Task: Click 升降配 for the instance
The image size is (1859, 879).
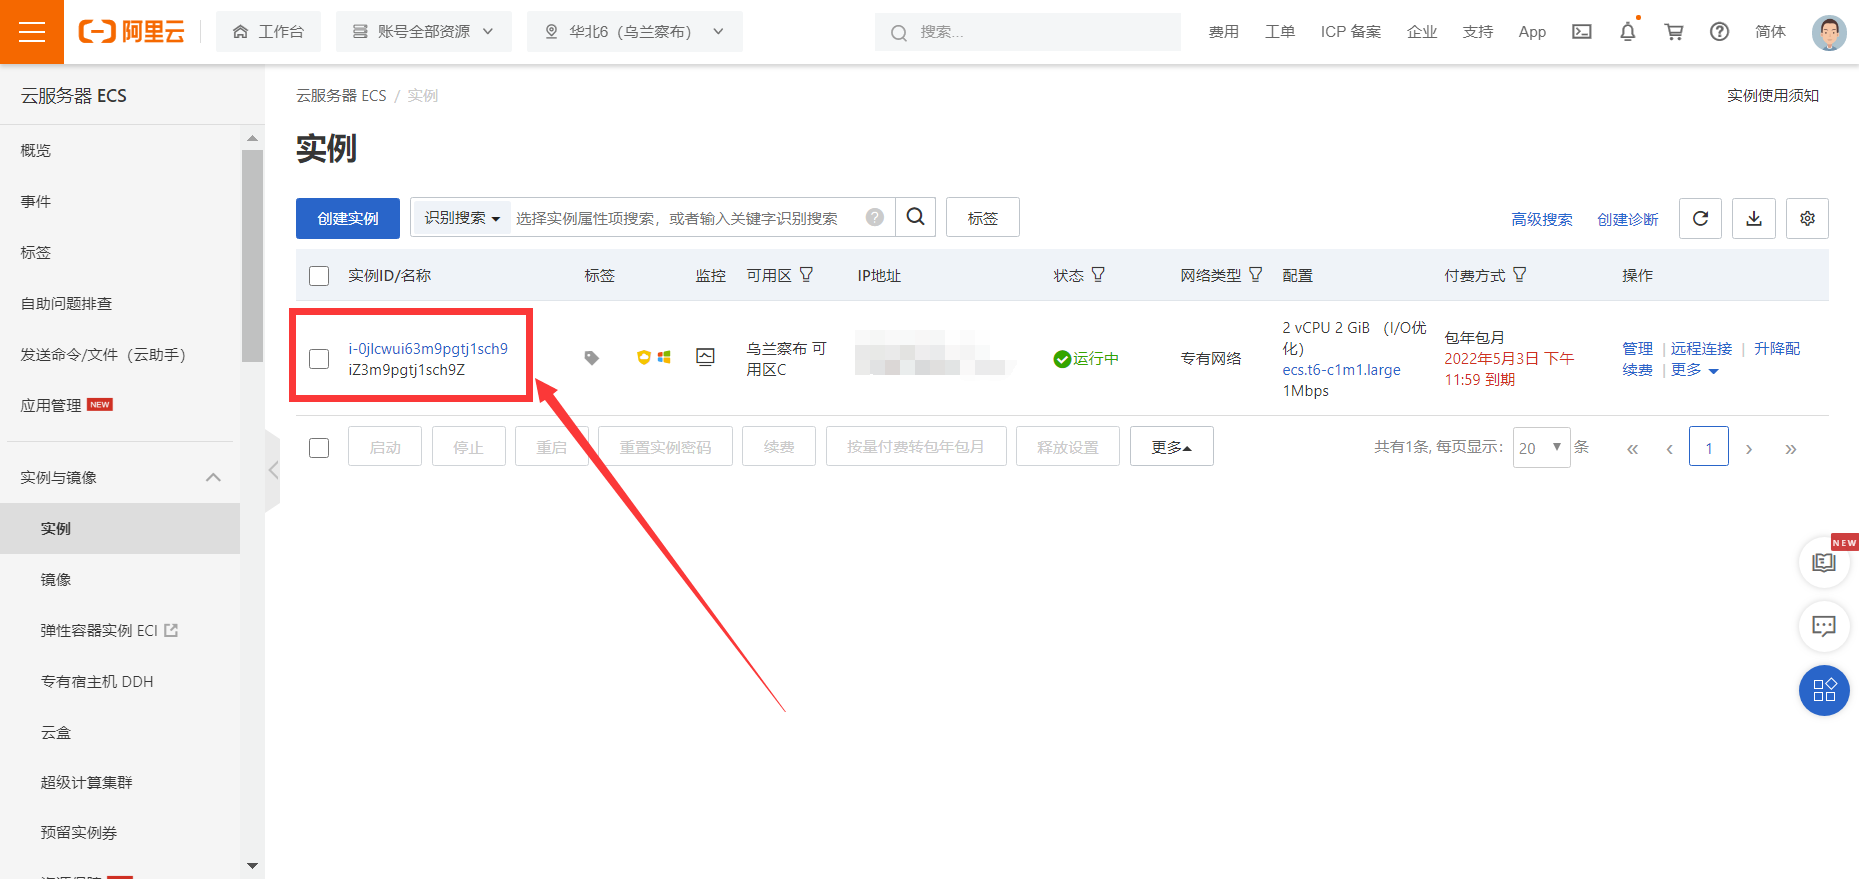Action: click(1777, 348)
